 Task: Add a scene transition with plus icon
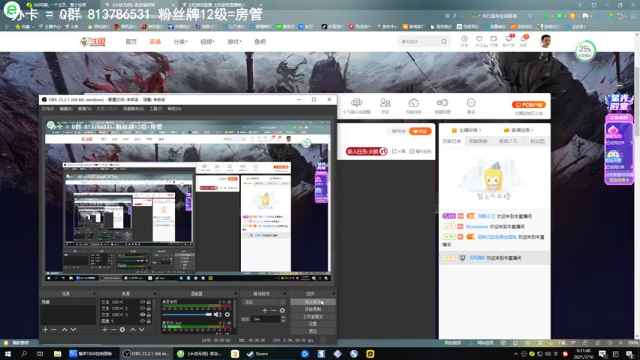[x=264, y=311]
